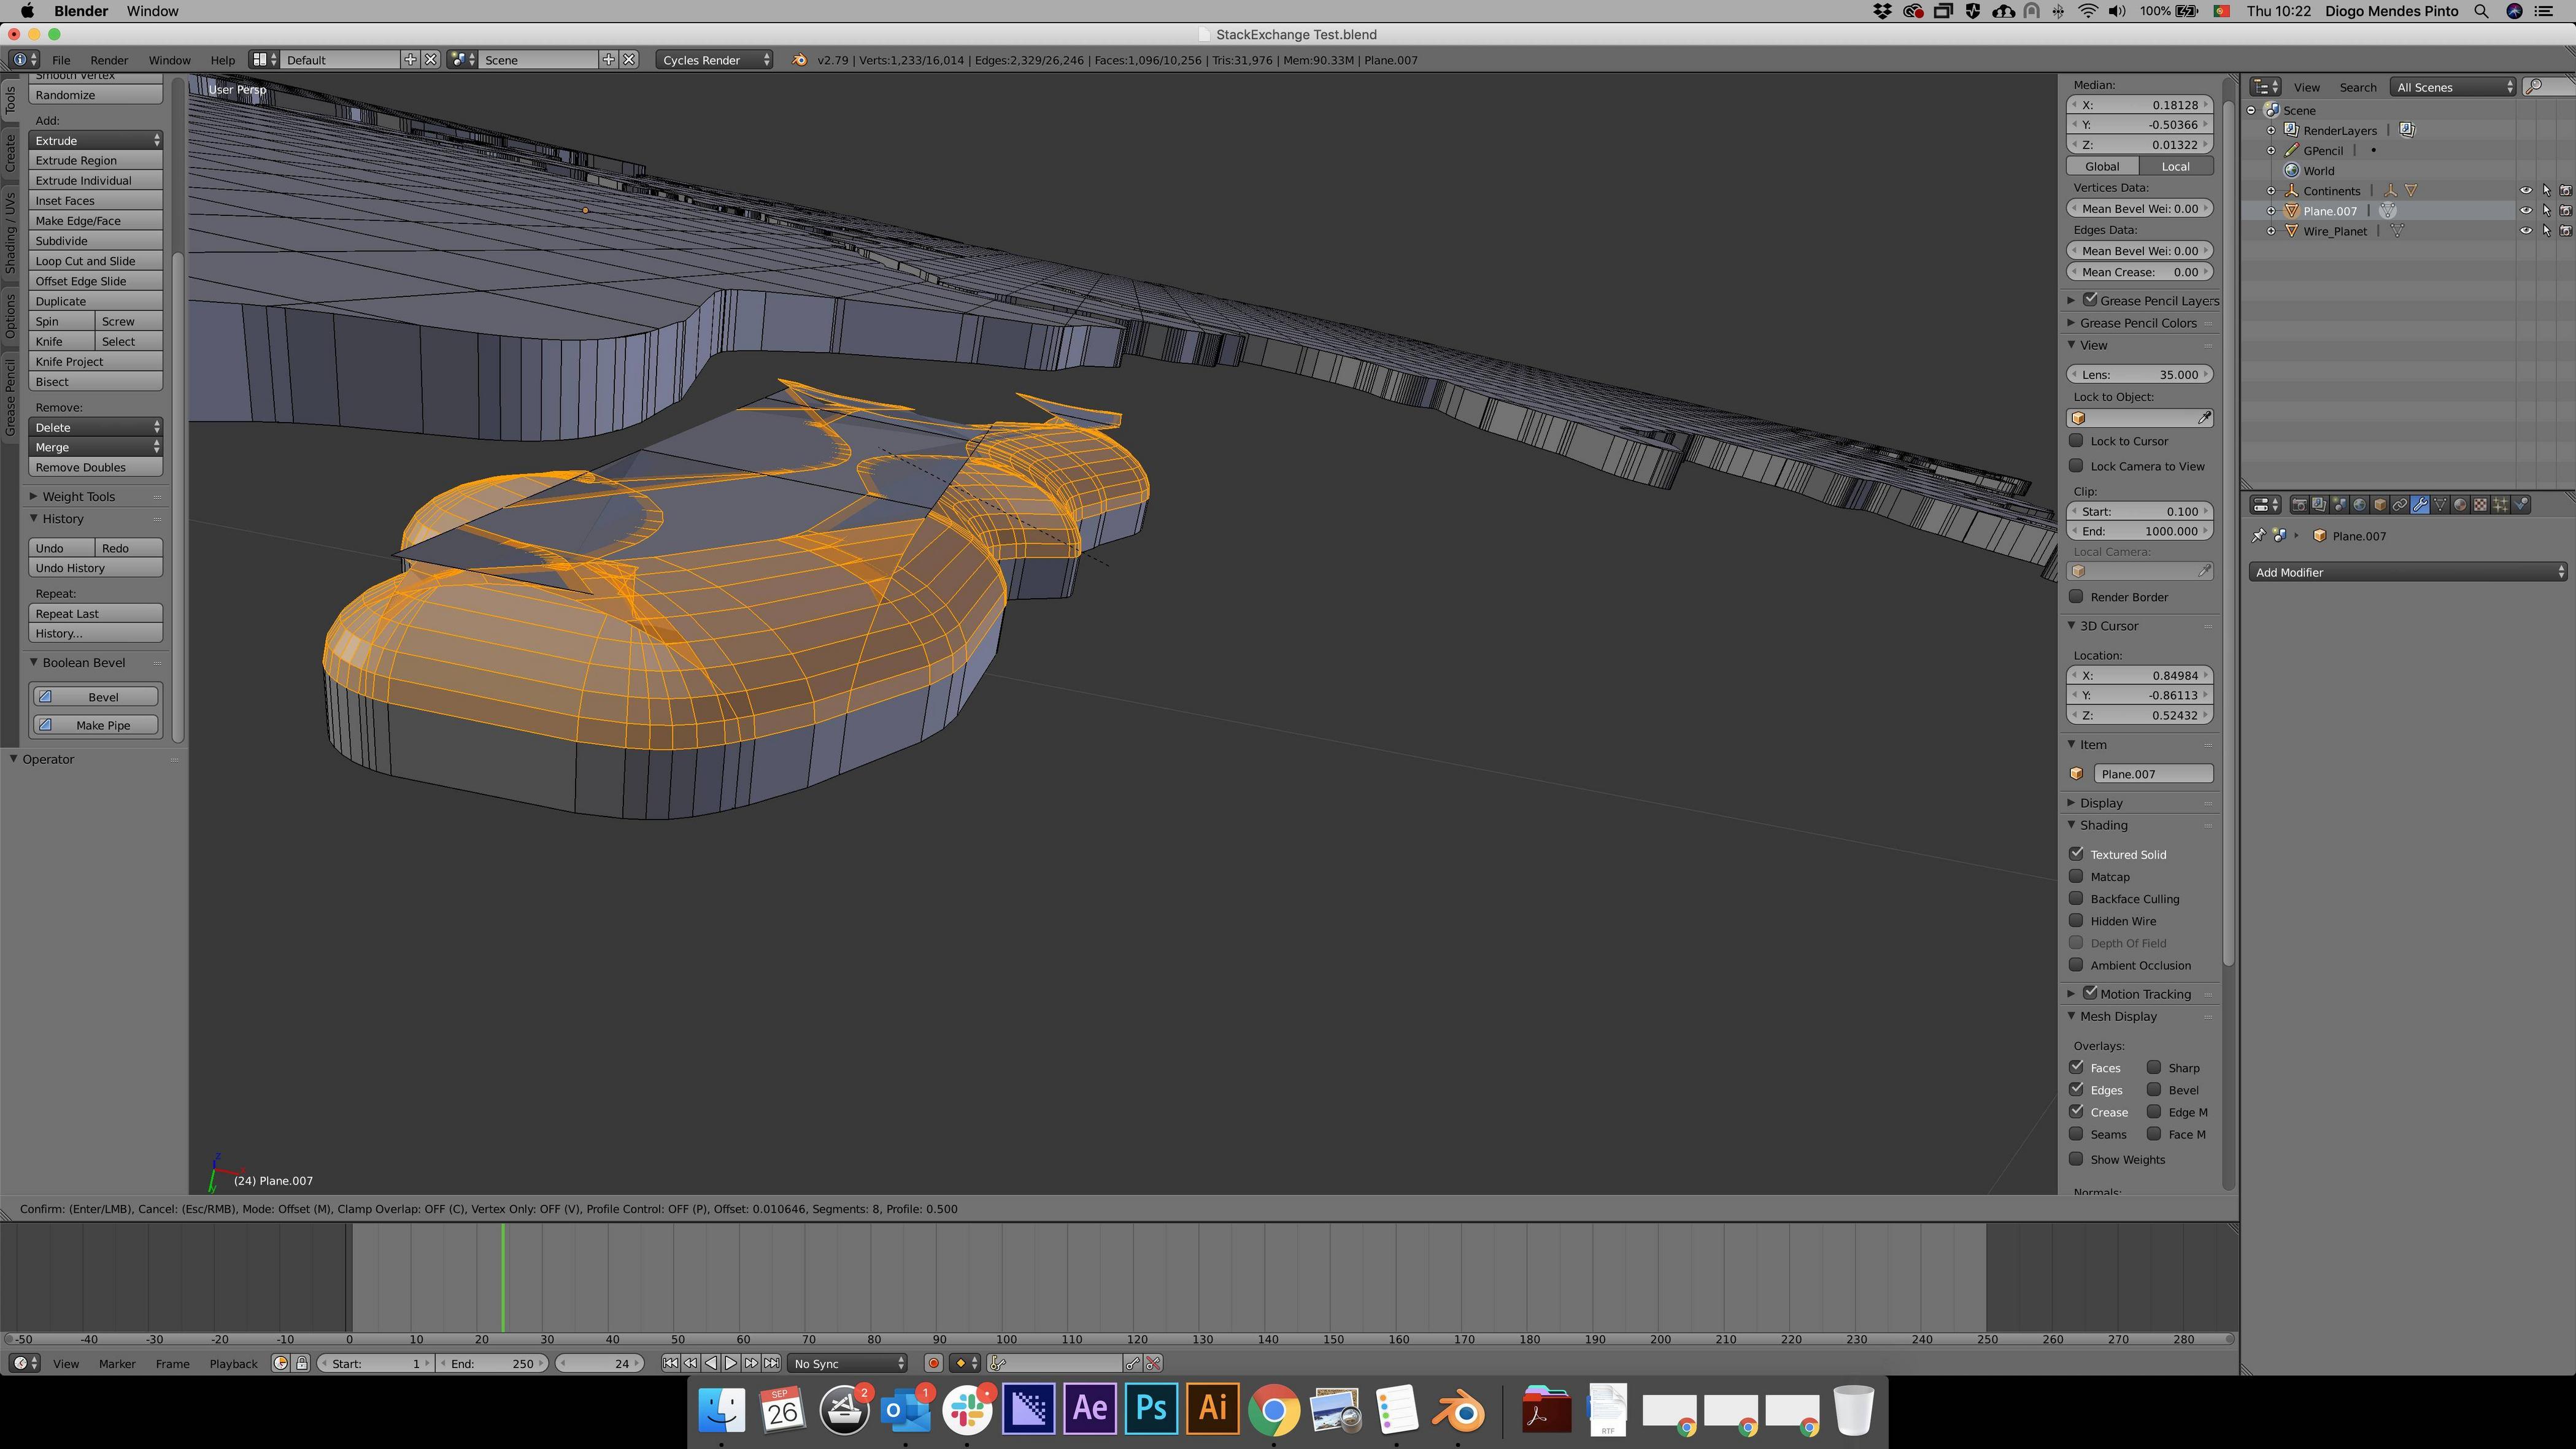Toggle selectability arrow for Wire_Planet
Screen dimensions: 2576x1449
(2546, 231)
